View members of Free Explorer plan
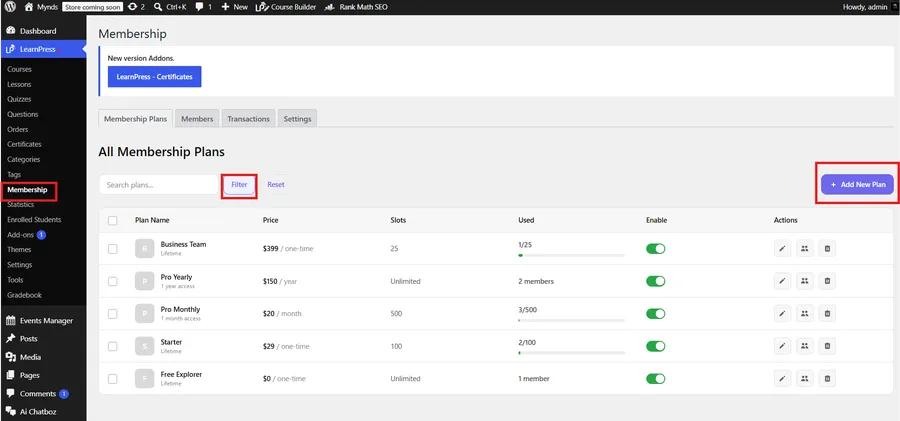The height and width of the screenshot is (421, 900). point(805,378)
